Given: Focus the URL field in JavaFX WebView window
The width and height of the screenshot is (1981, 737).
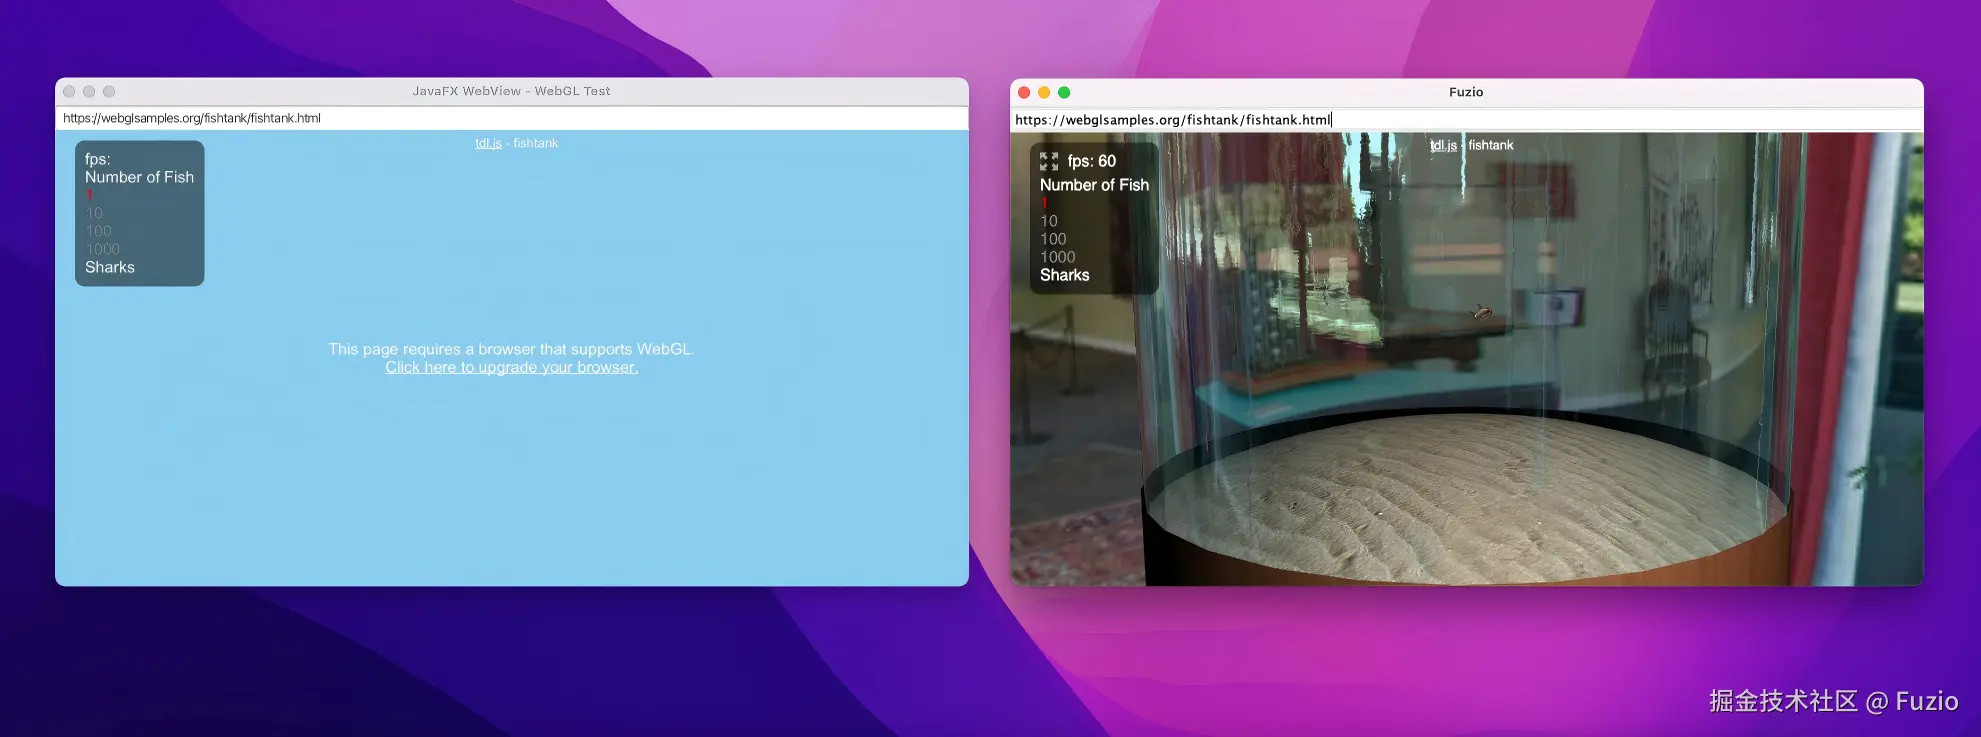Looking at the screenshot, I should coord(512,118).
